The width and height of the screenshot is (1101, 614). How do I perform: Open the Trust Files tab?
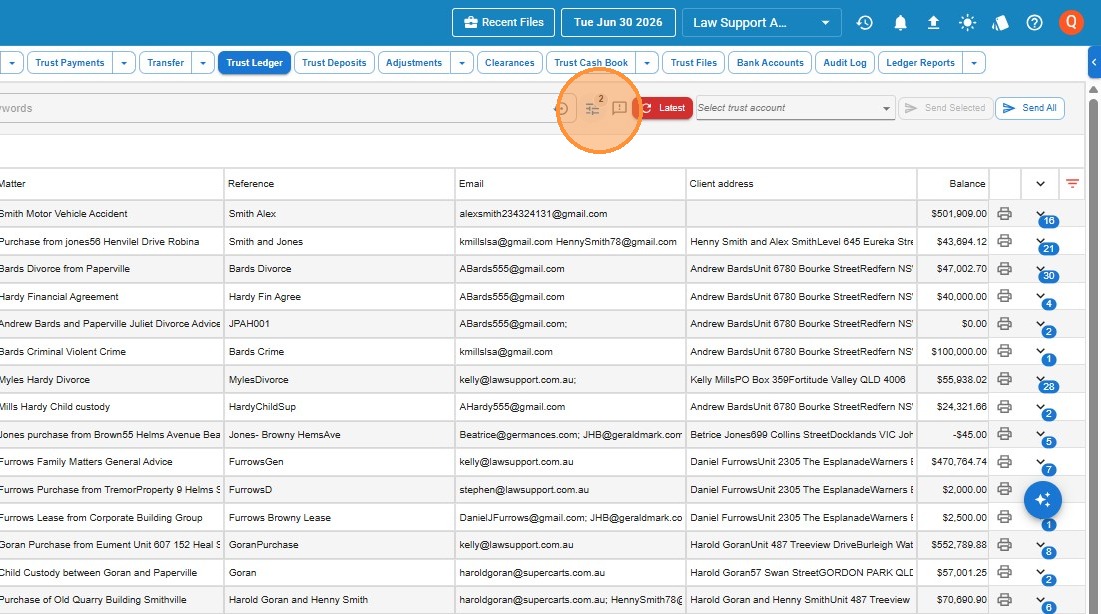tap(694, 63)
